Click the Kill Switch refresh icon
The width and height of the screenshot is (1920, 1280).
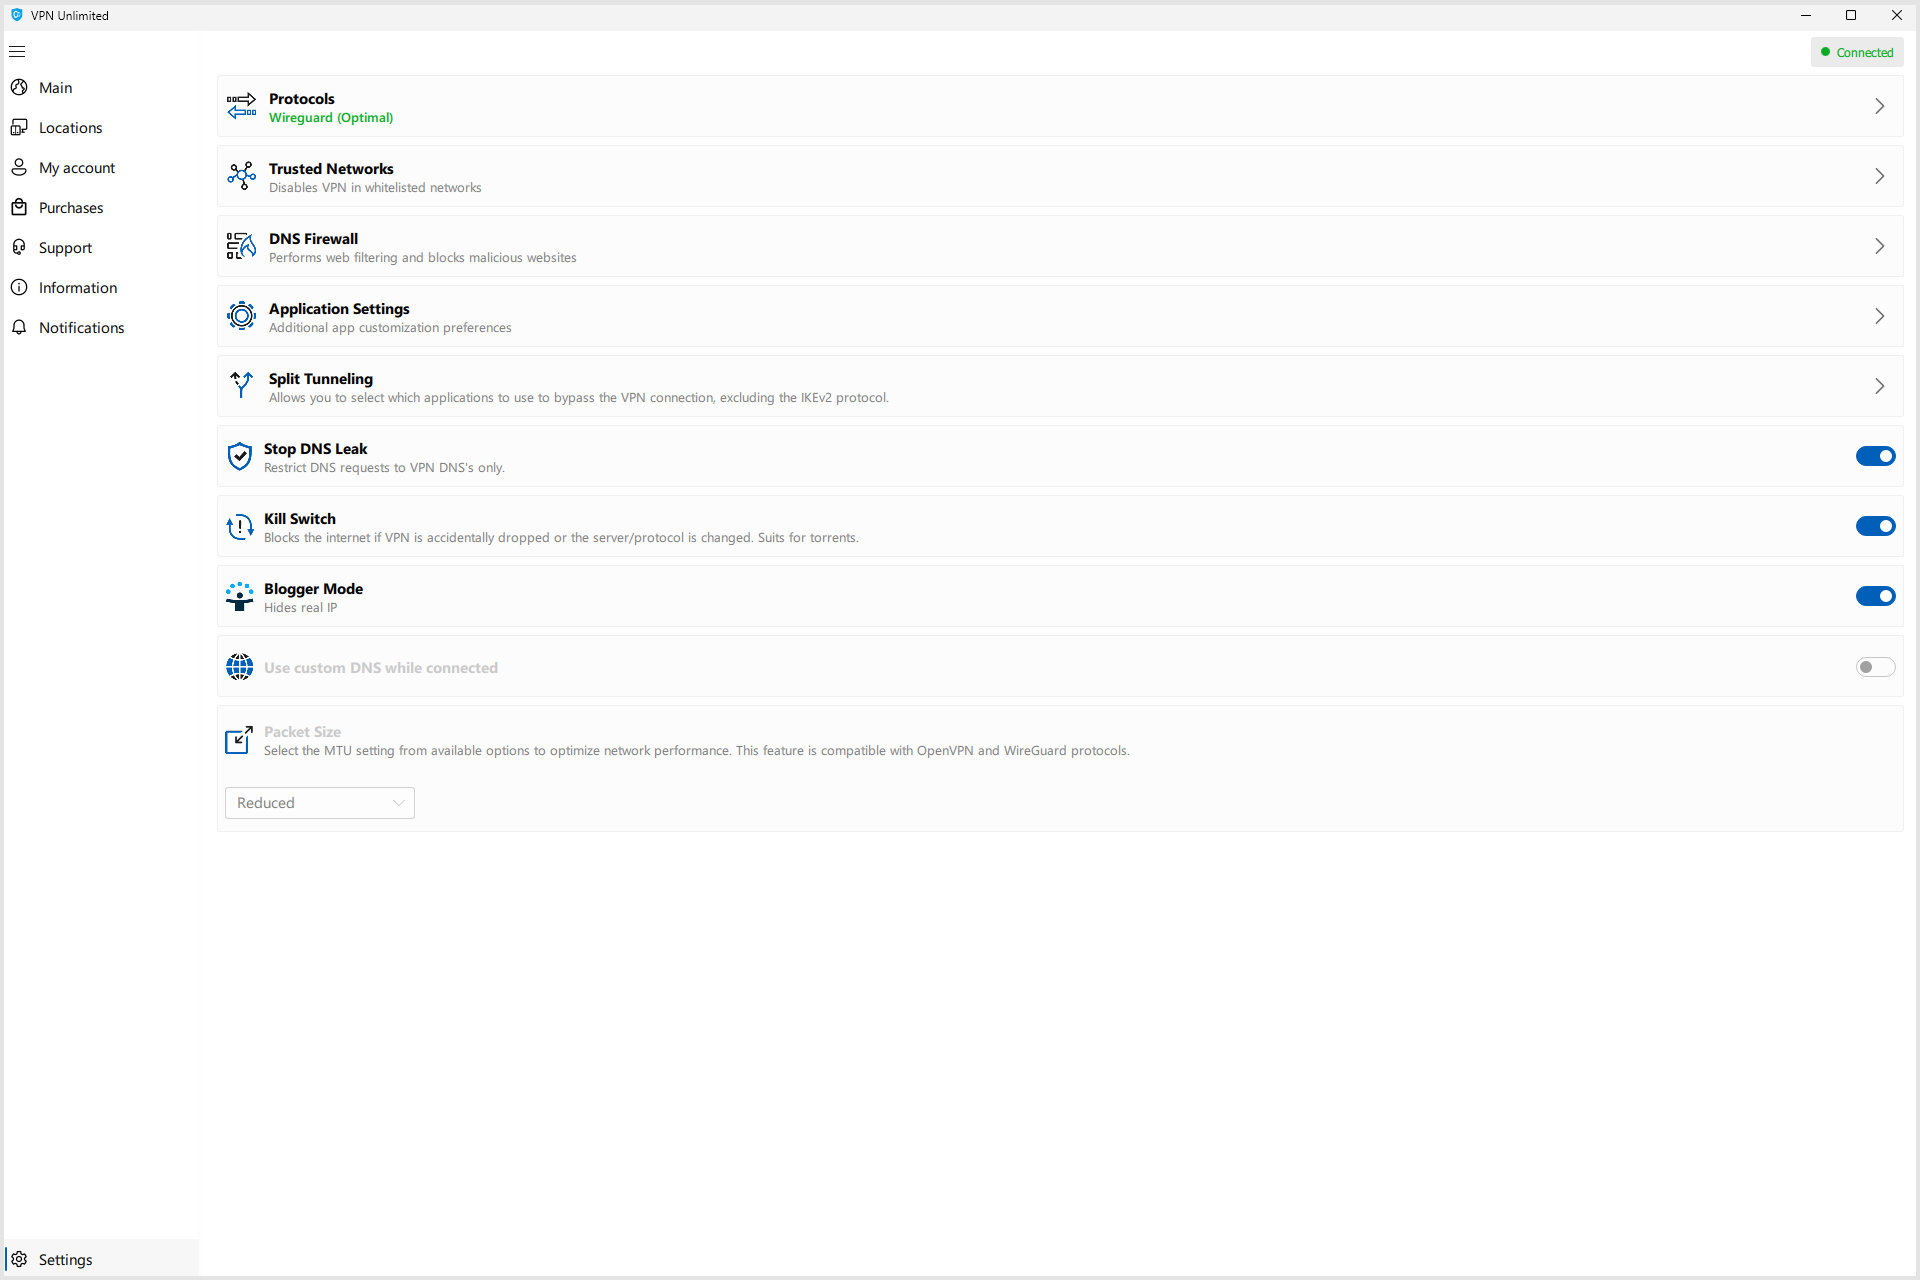[x=239, y=526]
